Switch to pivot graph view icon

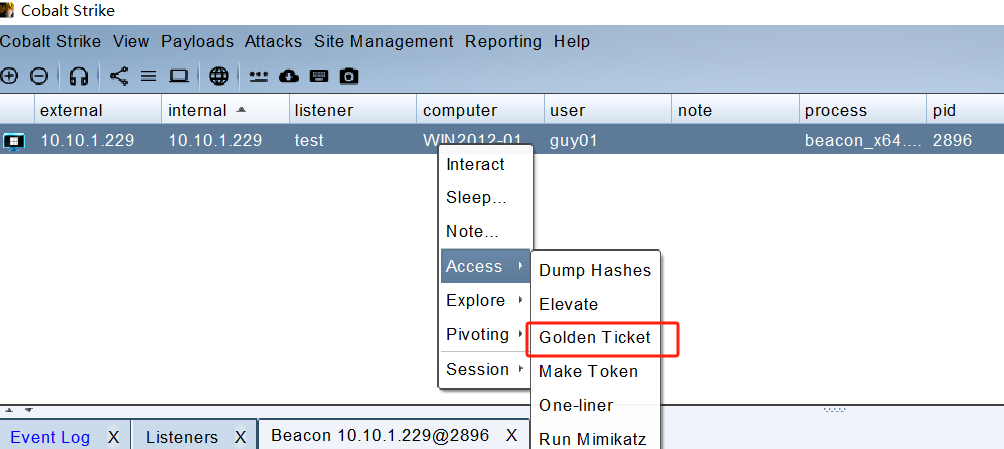[119, 76]
